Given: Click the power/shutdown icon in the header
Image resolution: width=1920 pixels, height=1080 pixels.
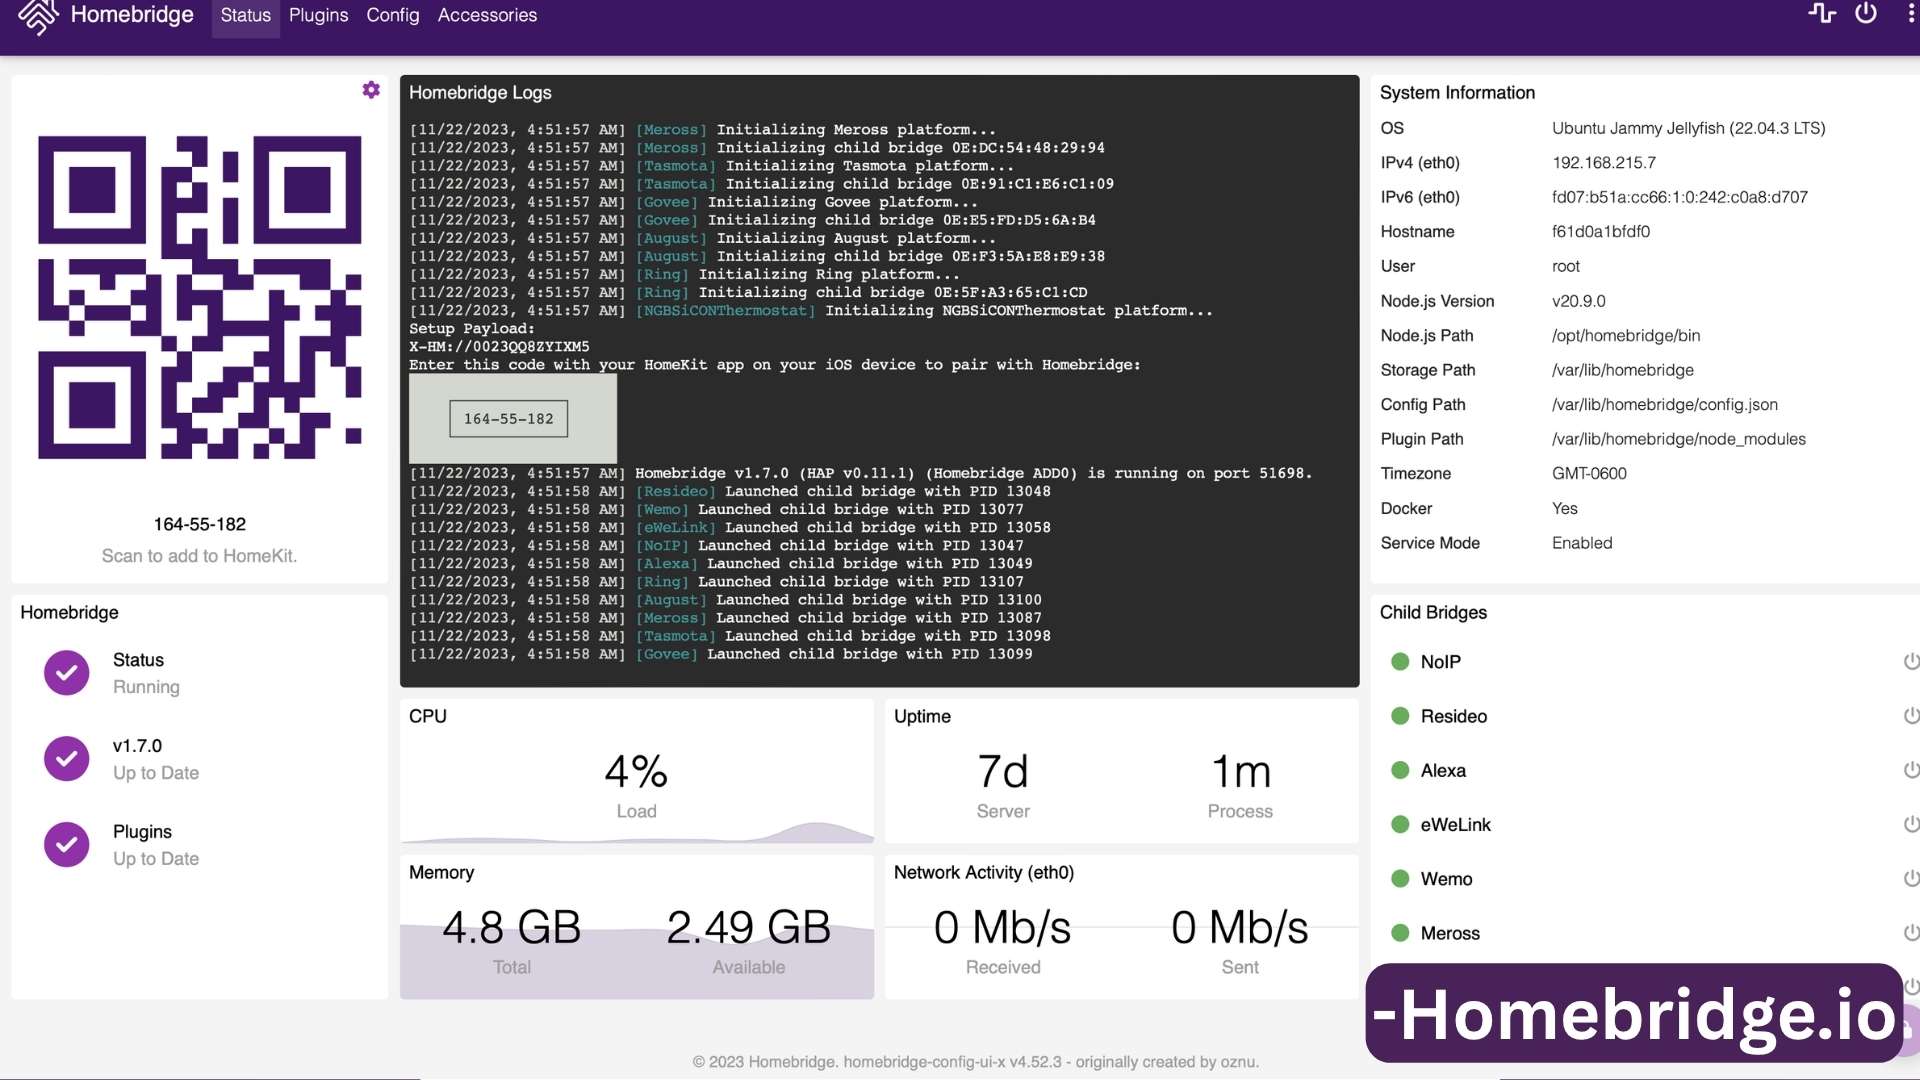Looking at the screenshot, I should [1867, 14].
